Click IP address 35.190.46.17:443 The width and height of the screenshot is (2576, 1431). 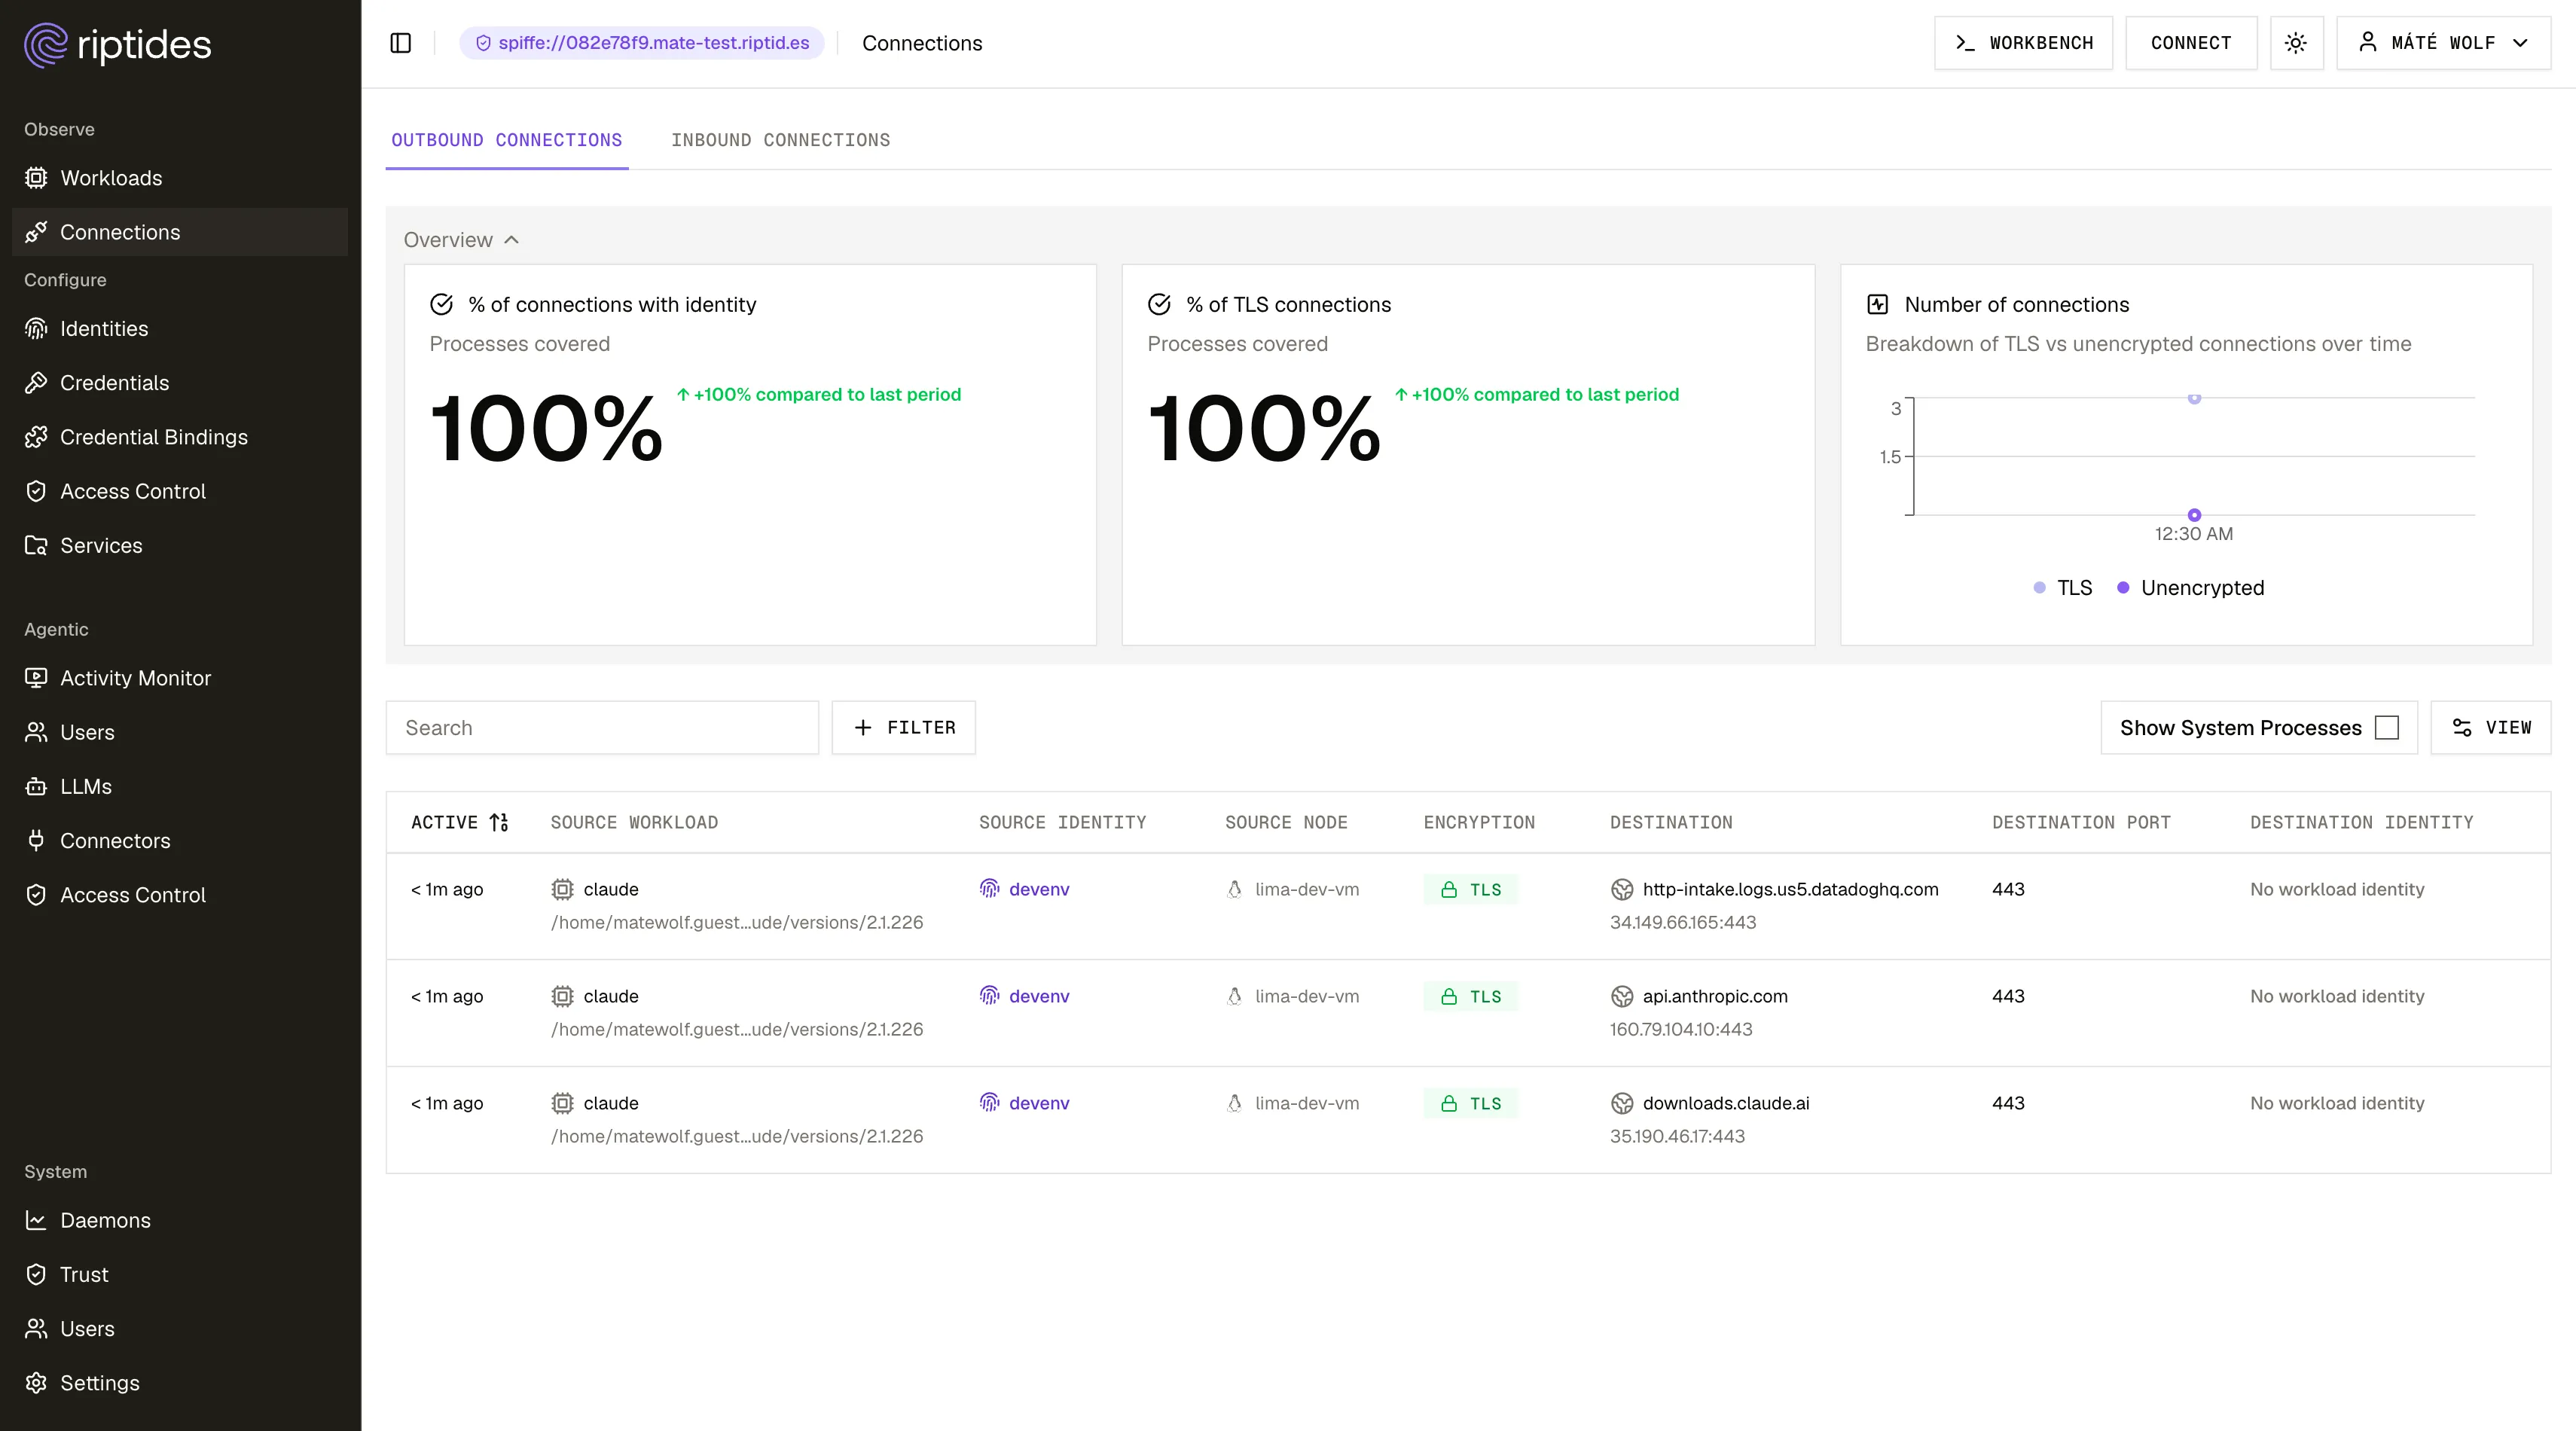coord(1677,1136)
